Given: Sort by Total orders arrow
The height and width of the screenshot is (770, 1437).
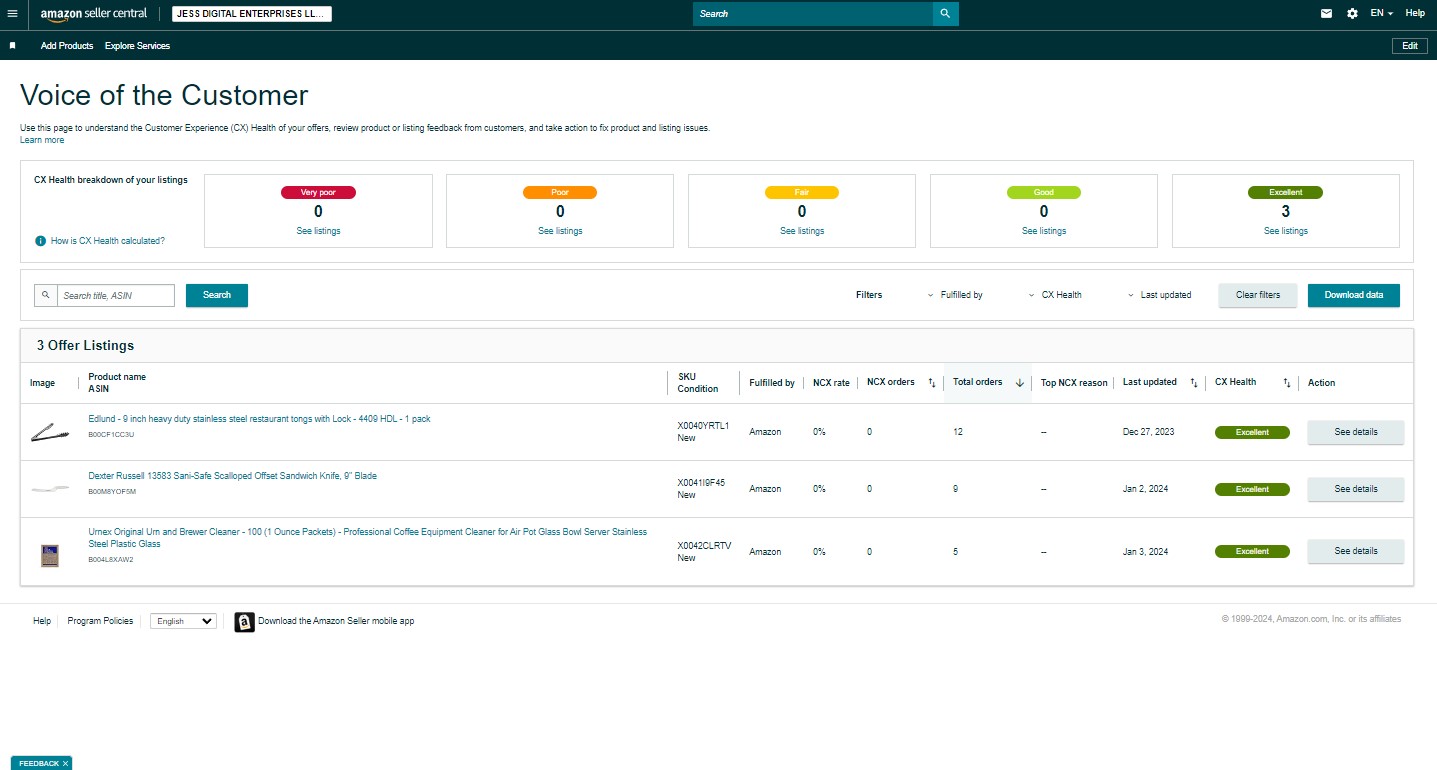Looking at the screenshot, I should click(x=1019, y=383).
